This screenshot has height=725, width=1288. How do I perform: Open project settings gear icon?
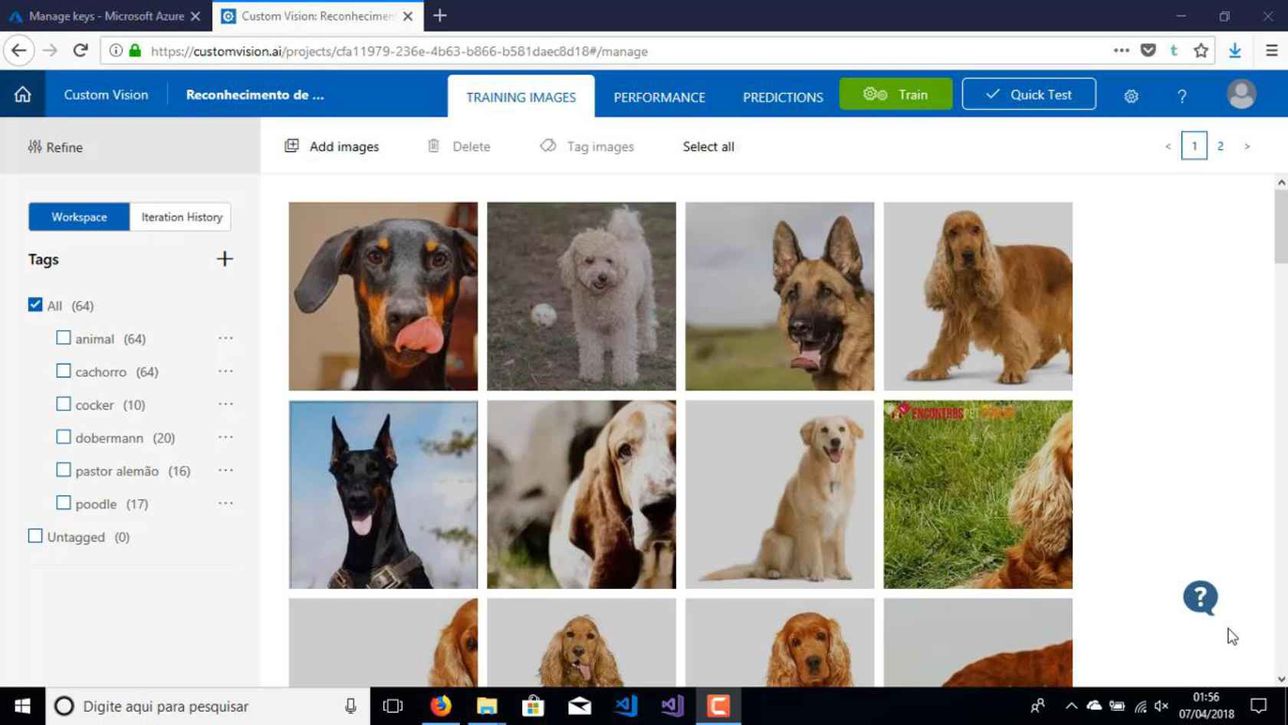(1131, 96)
